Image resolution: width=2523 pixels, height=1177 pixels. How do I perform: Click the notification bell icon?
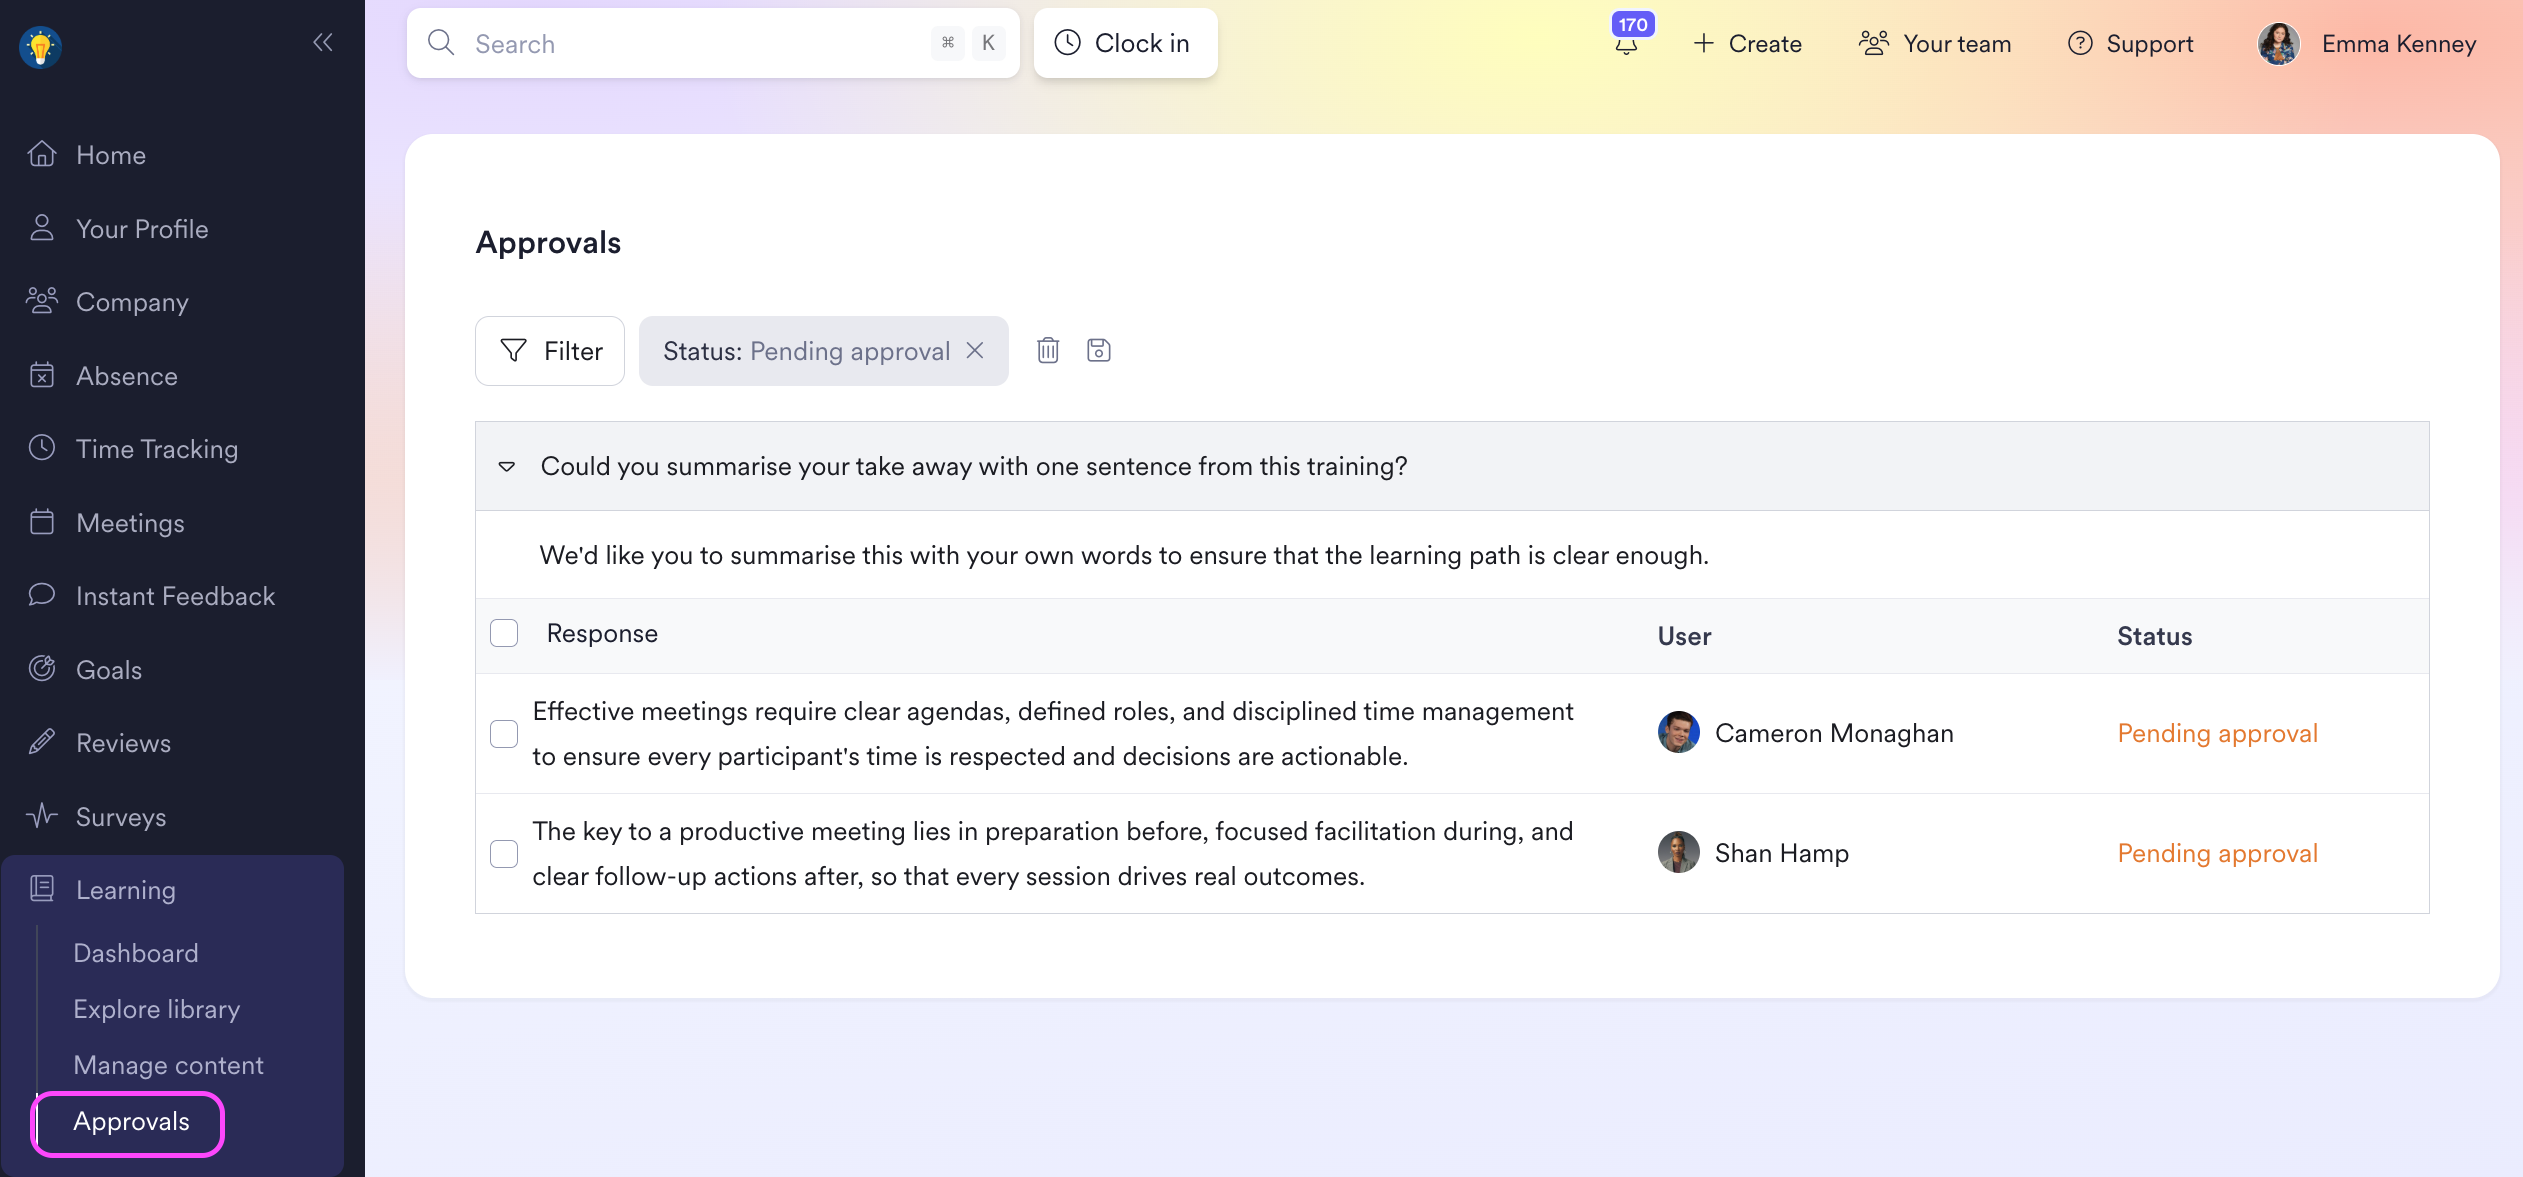point(1627,45)
